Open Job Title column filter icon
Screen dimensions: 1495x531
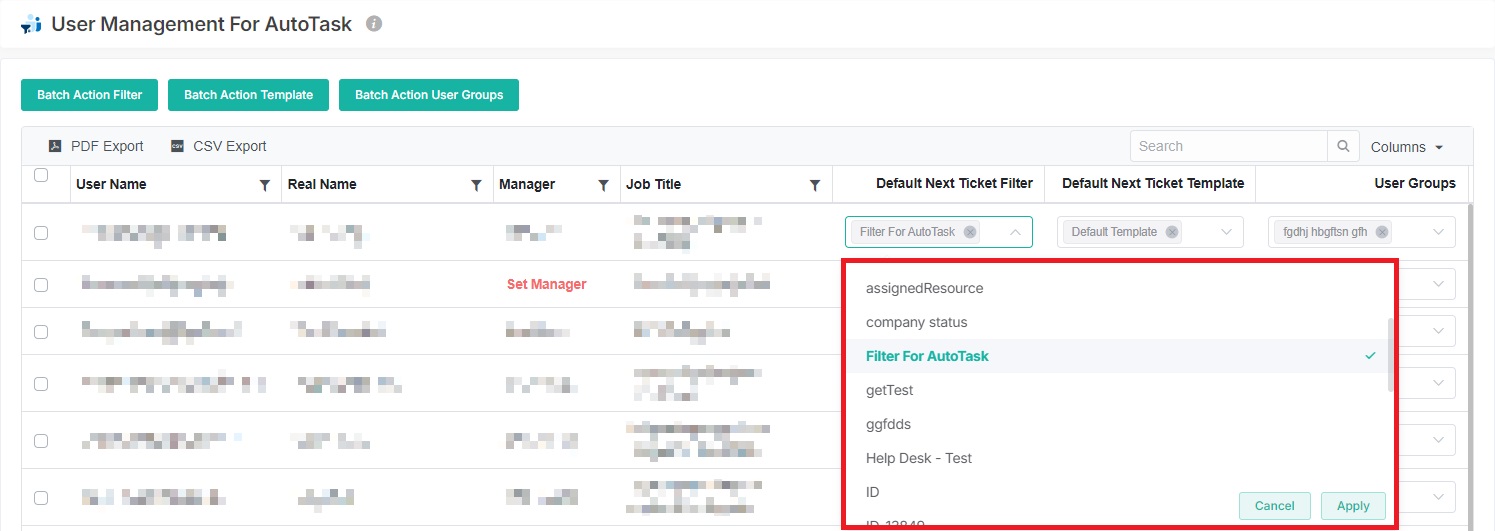click(x=815, y=185)
